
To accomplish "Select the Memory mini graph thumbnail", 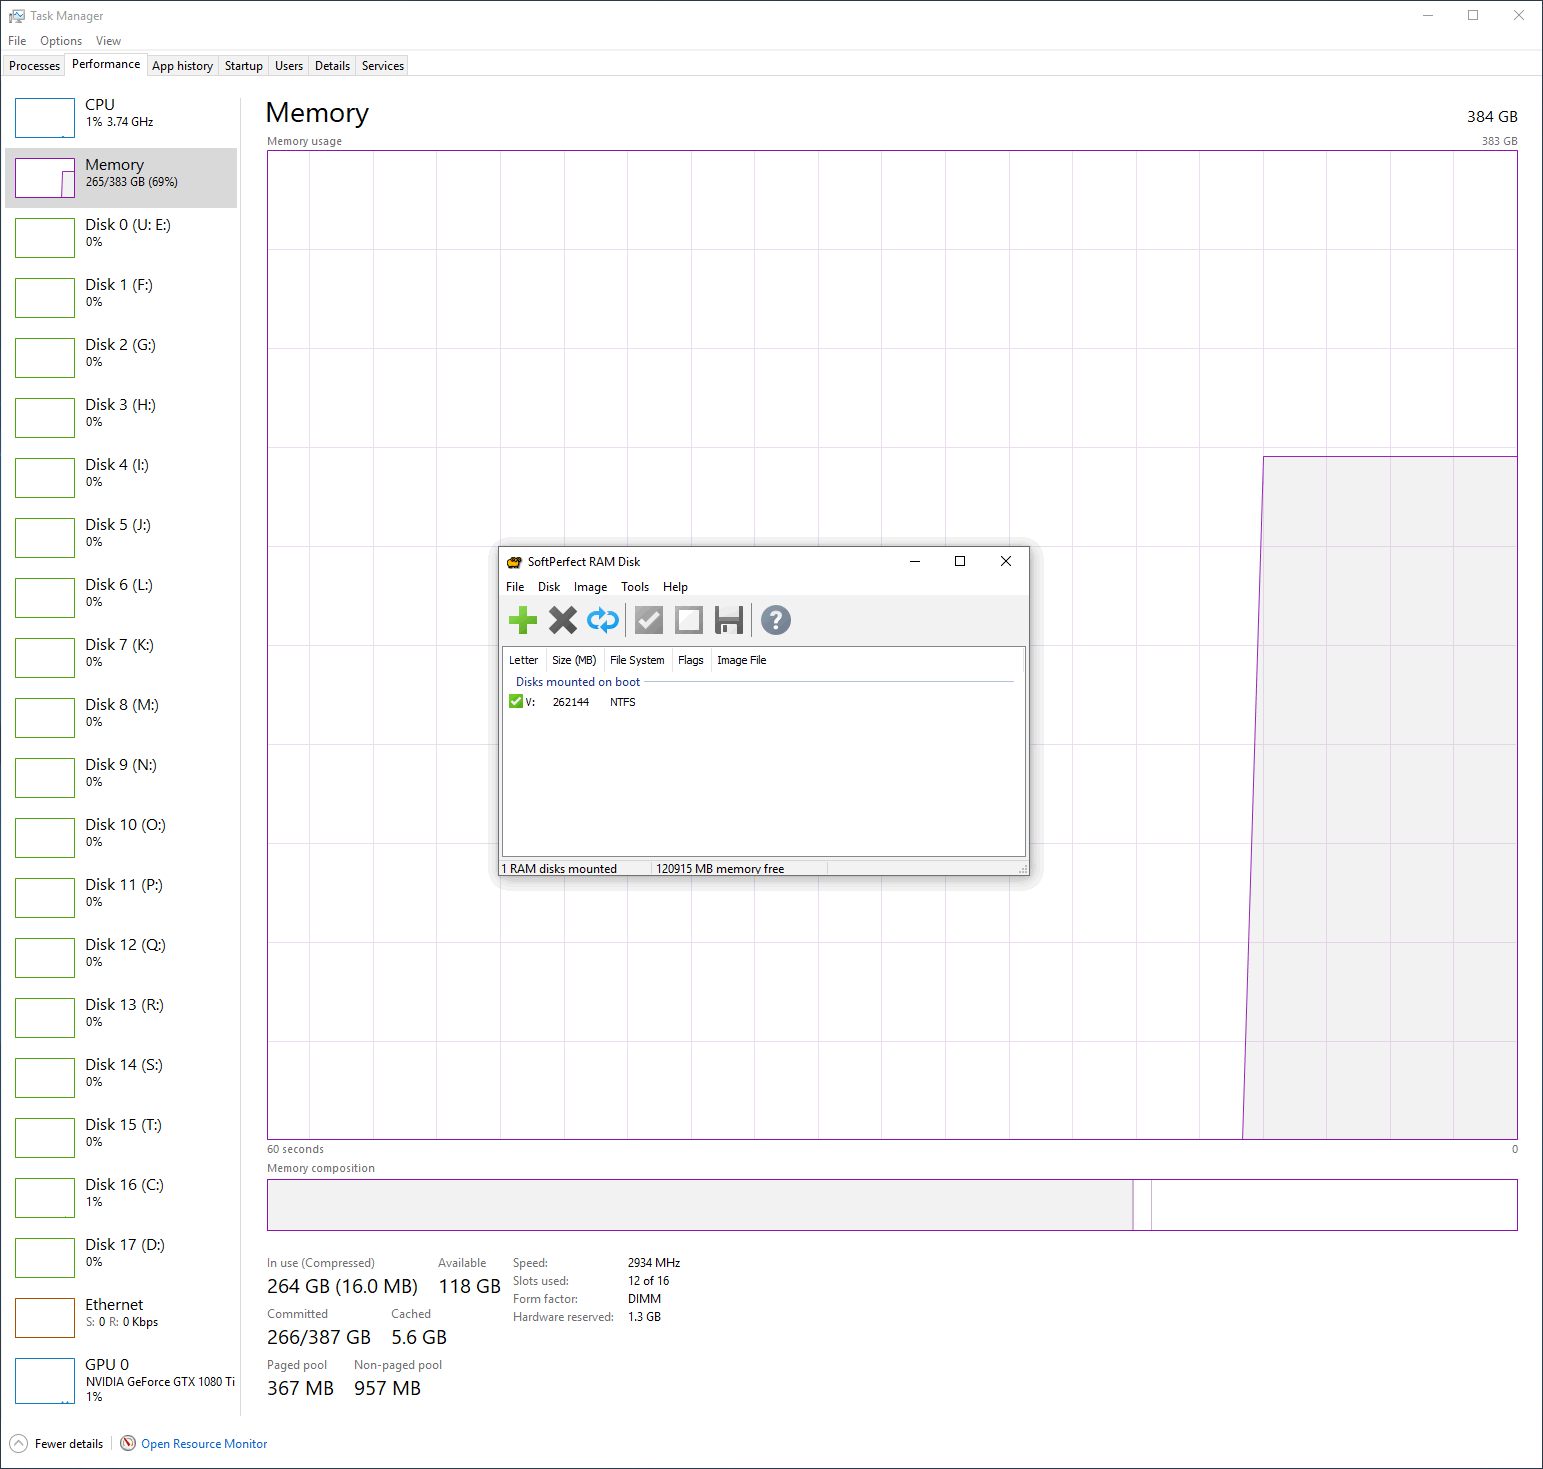I will point(45,178).
